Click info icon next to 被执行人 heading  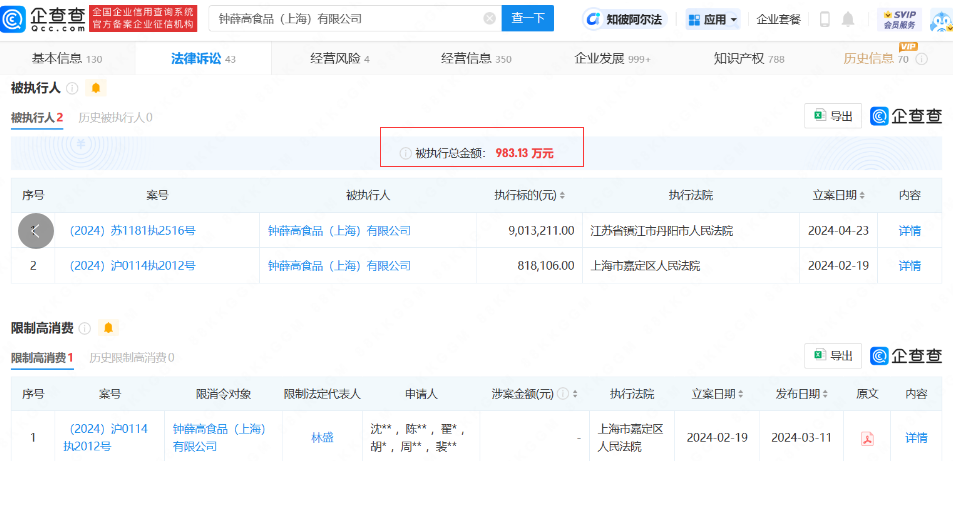[72, 89]
